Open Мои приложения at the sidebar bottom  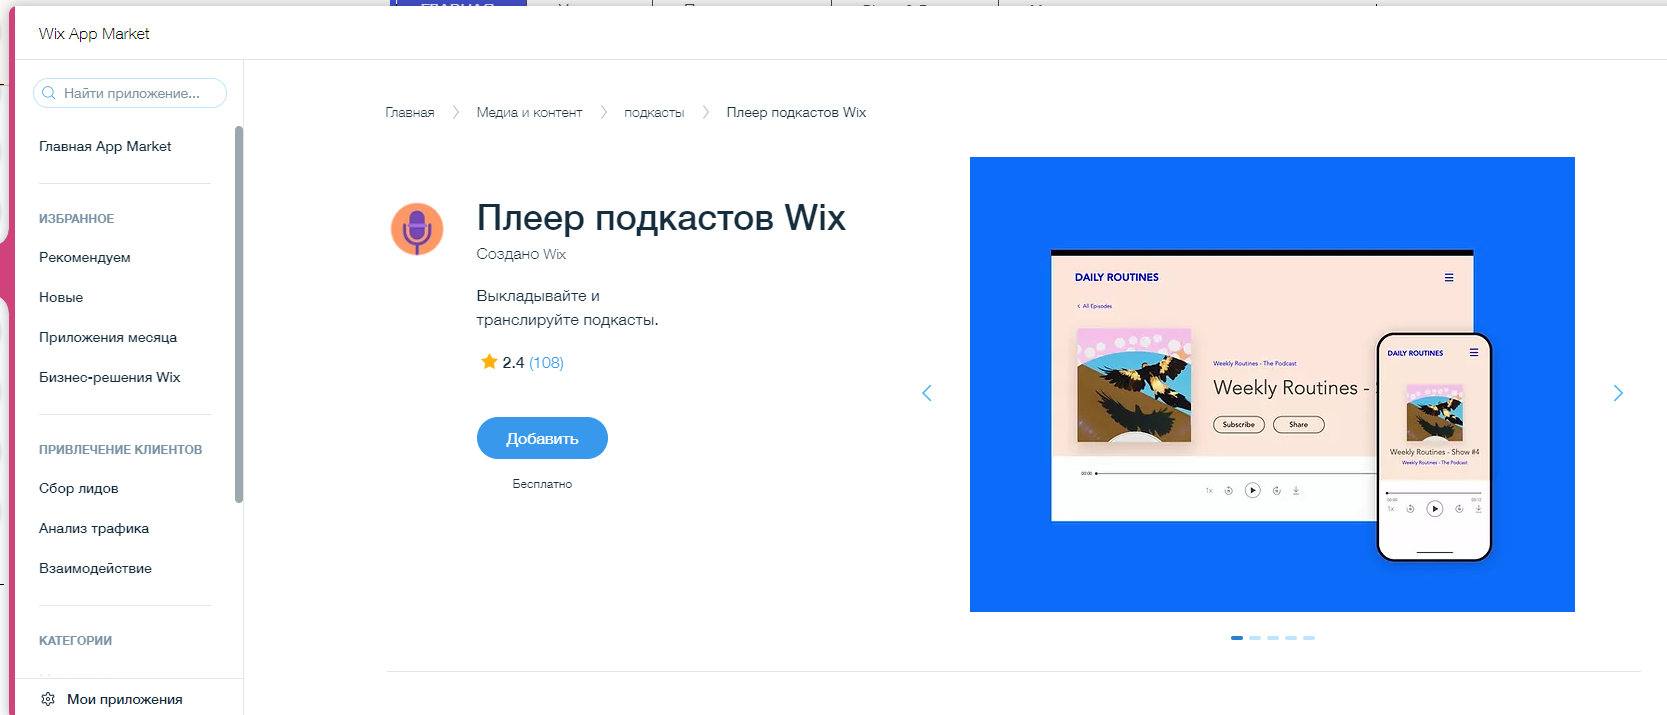(x=125, y=699)
